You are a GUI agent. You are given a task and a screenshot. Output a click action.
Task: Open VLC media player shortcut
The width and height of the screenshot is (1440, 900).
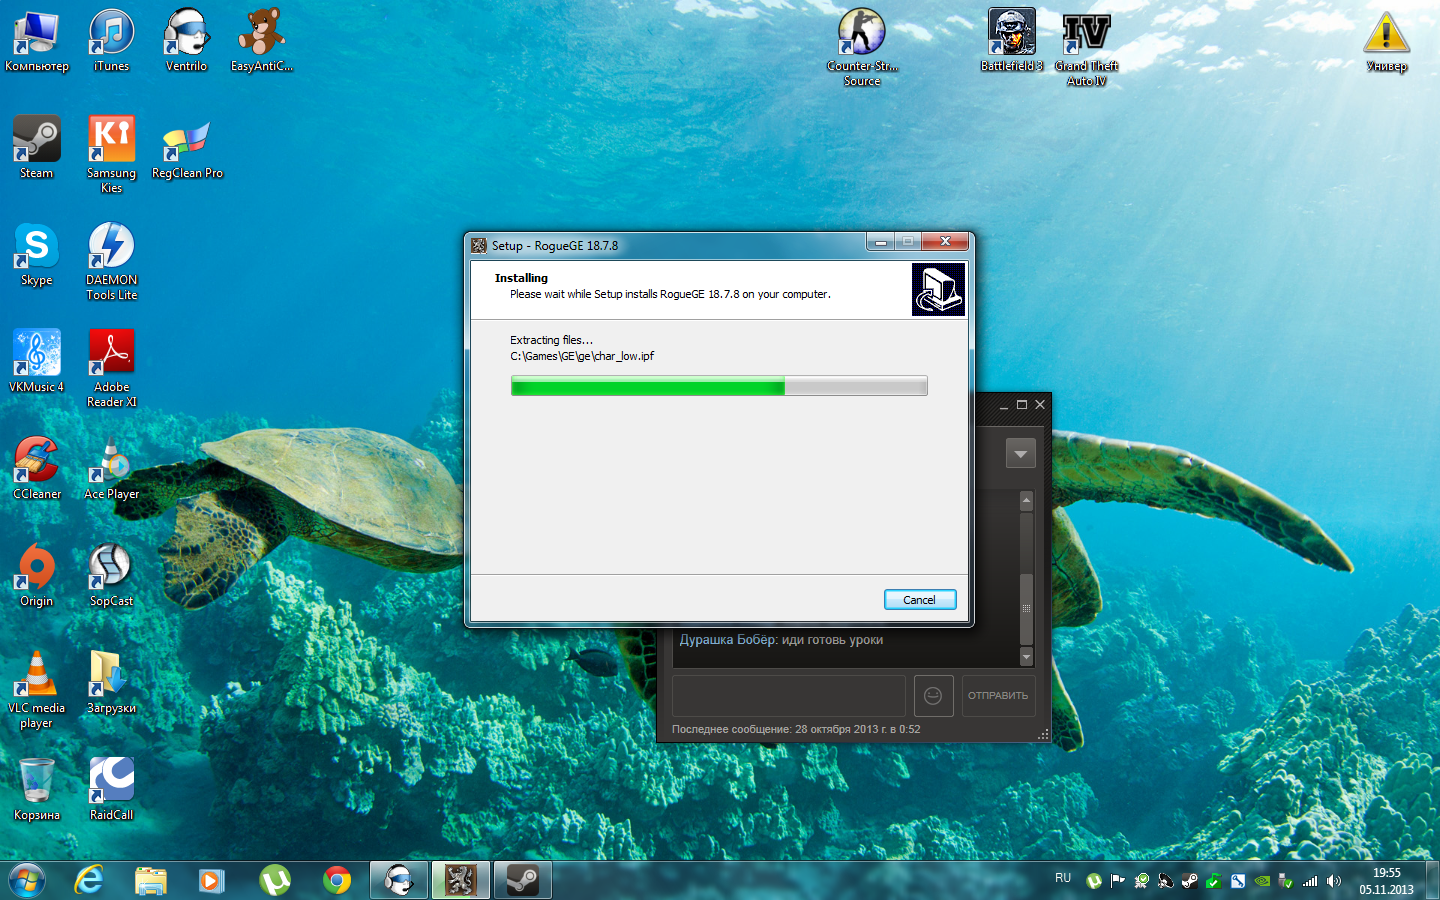pyautogui.click(x=37, y=690)
